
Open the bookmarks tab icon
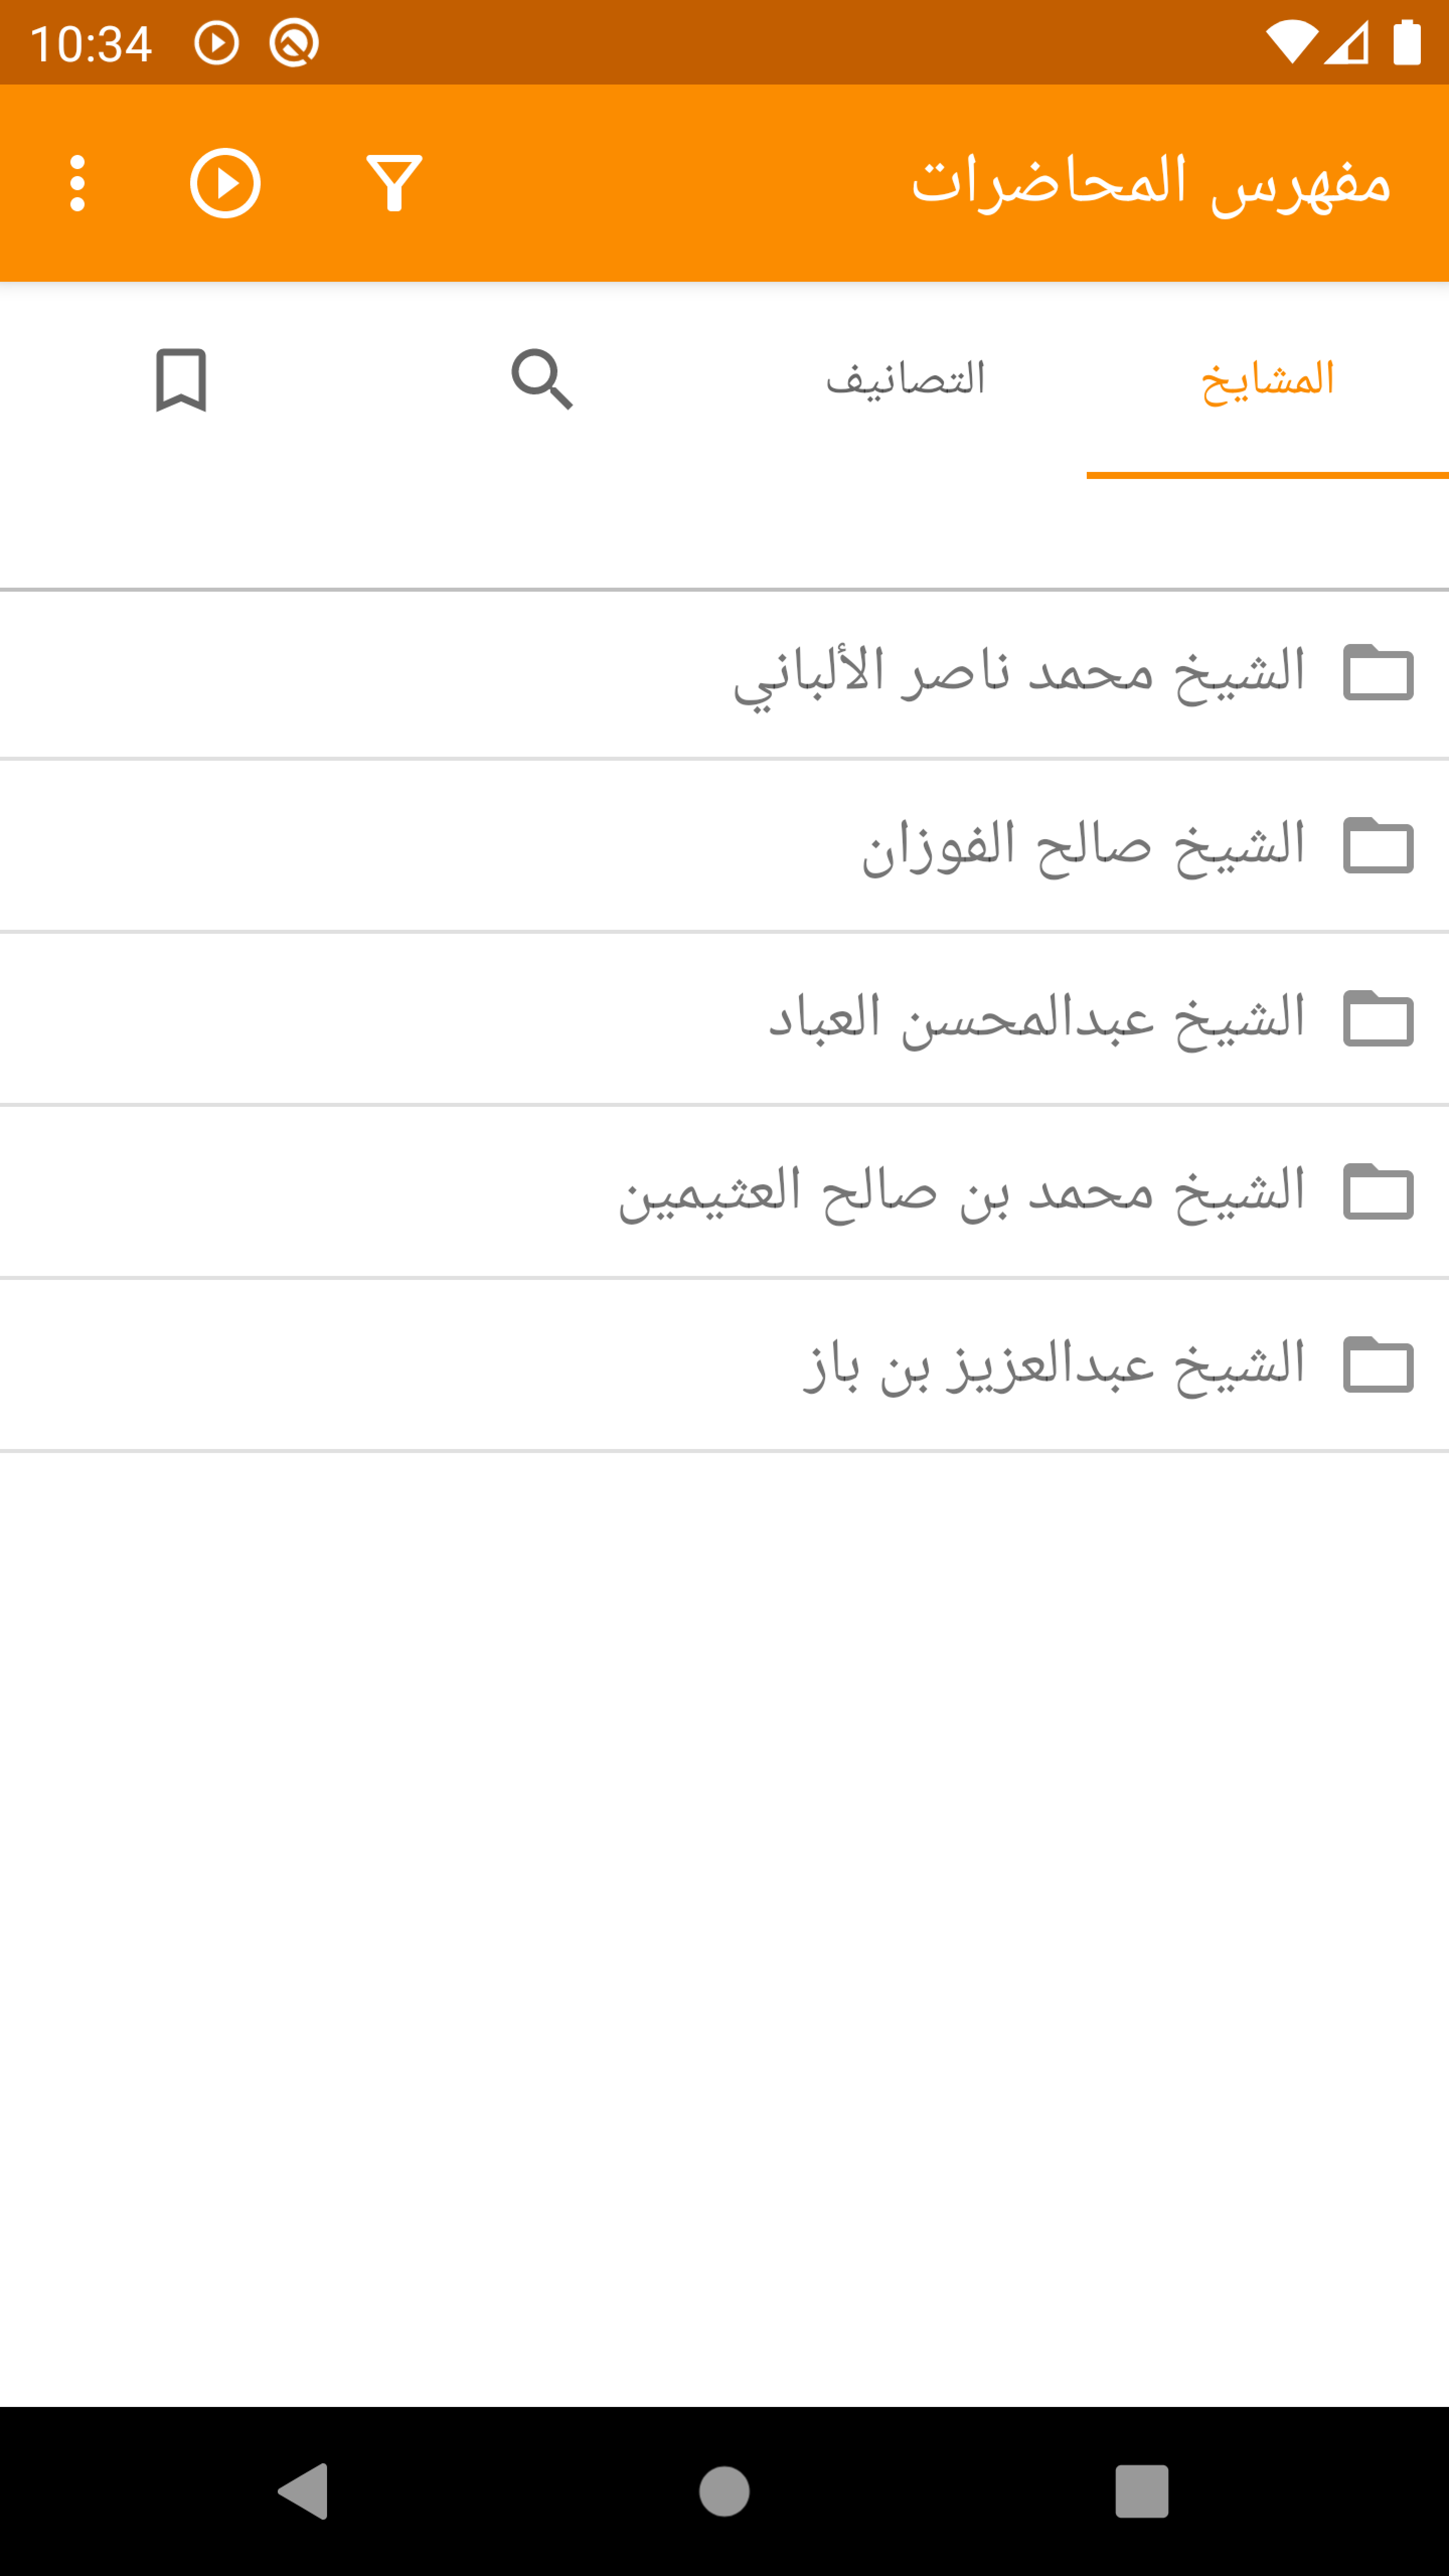(181, 380)
